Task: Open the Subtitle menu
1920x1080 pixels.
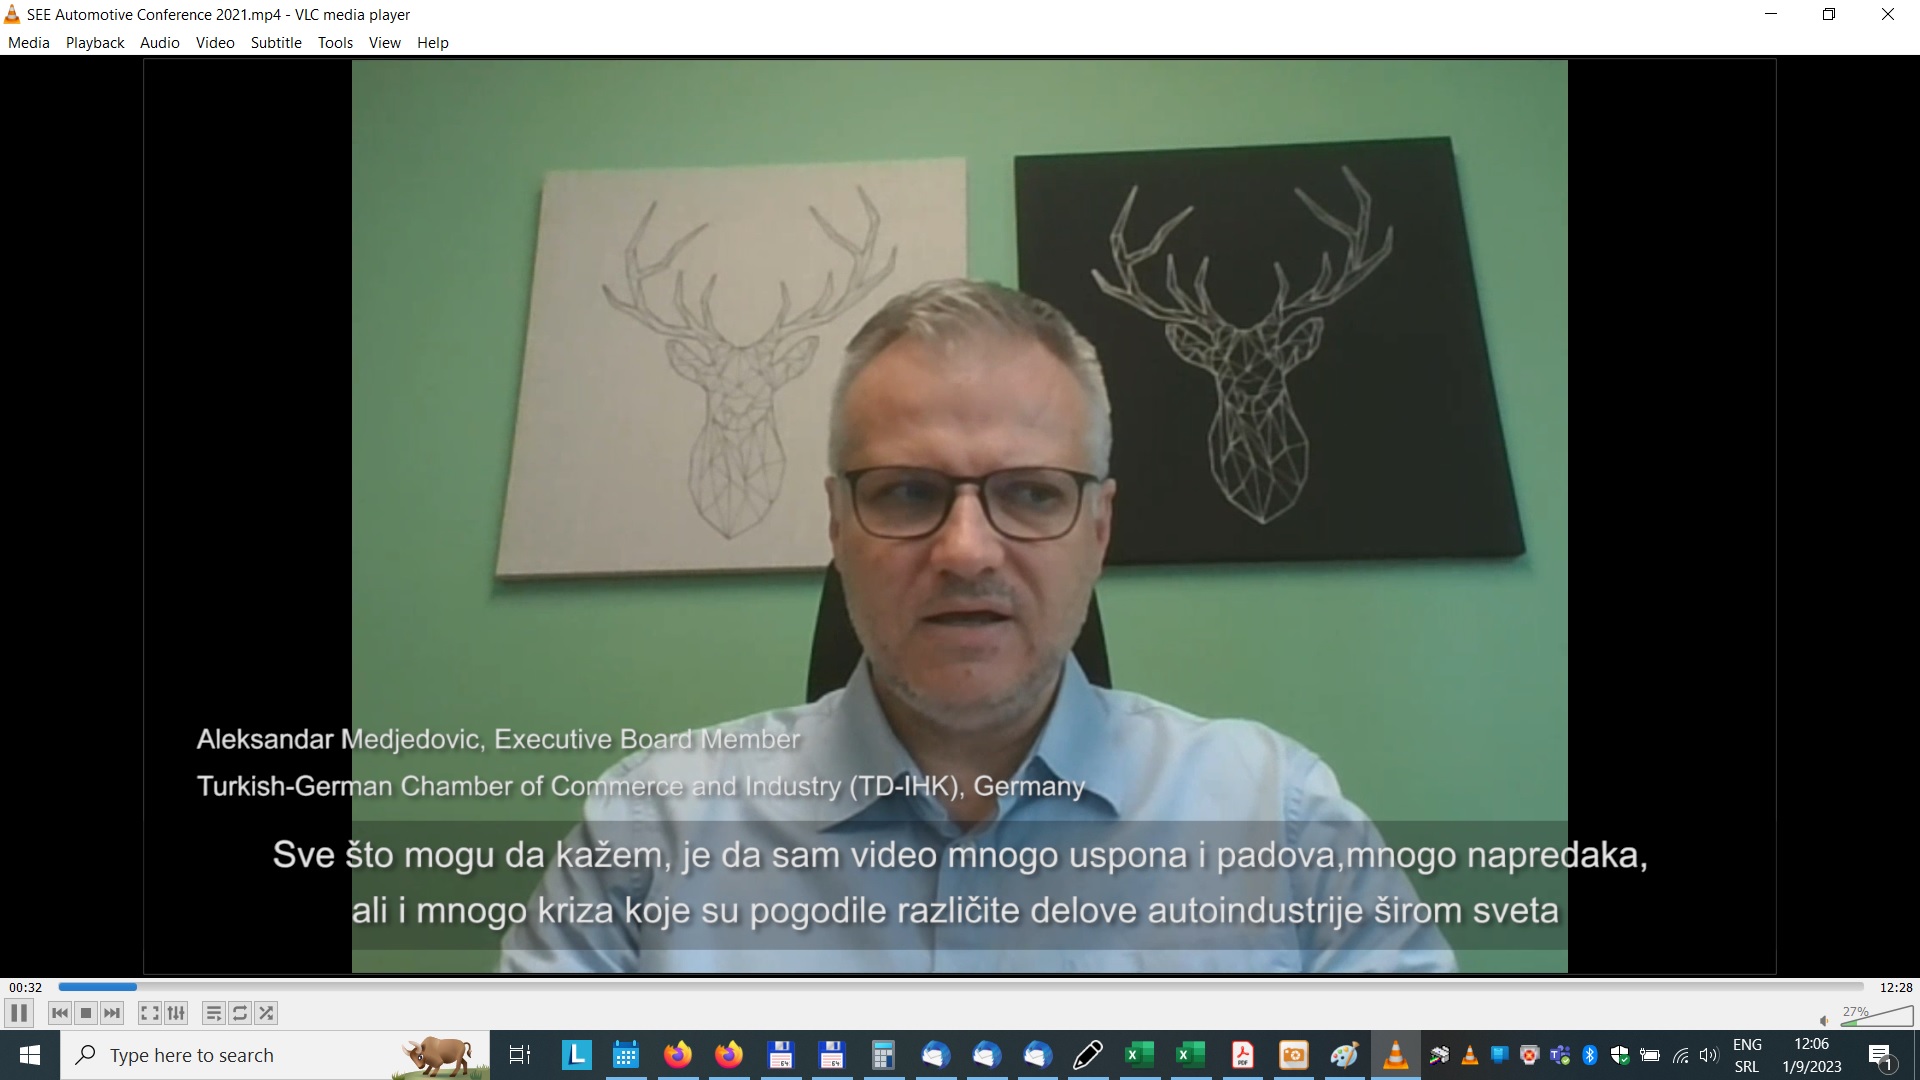Action: [x=276, y=43]
